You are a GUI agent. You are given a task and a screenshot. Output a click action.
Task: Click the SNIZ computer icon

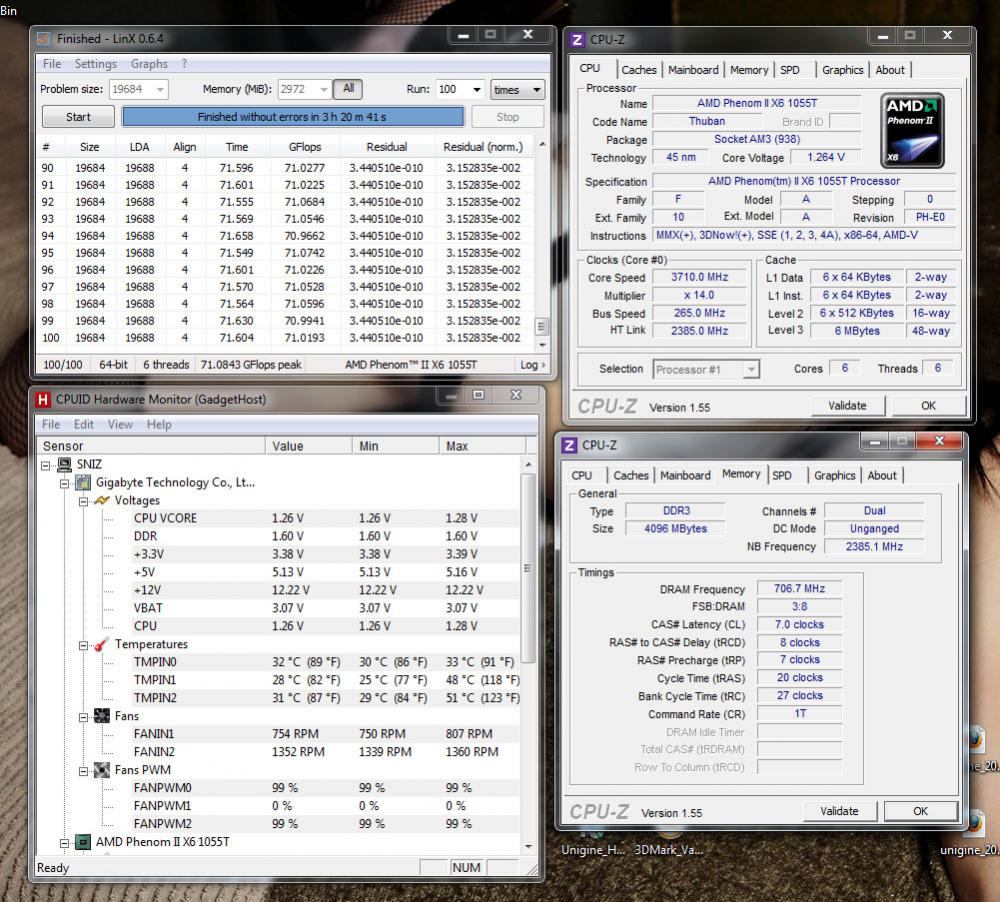coord(64,464)
